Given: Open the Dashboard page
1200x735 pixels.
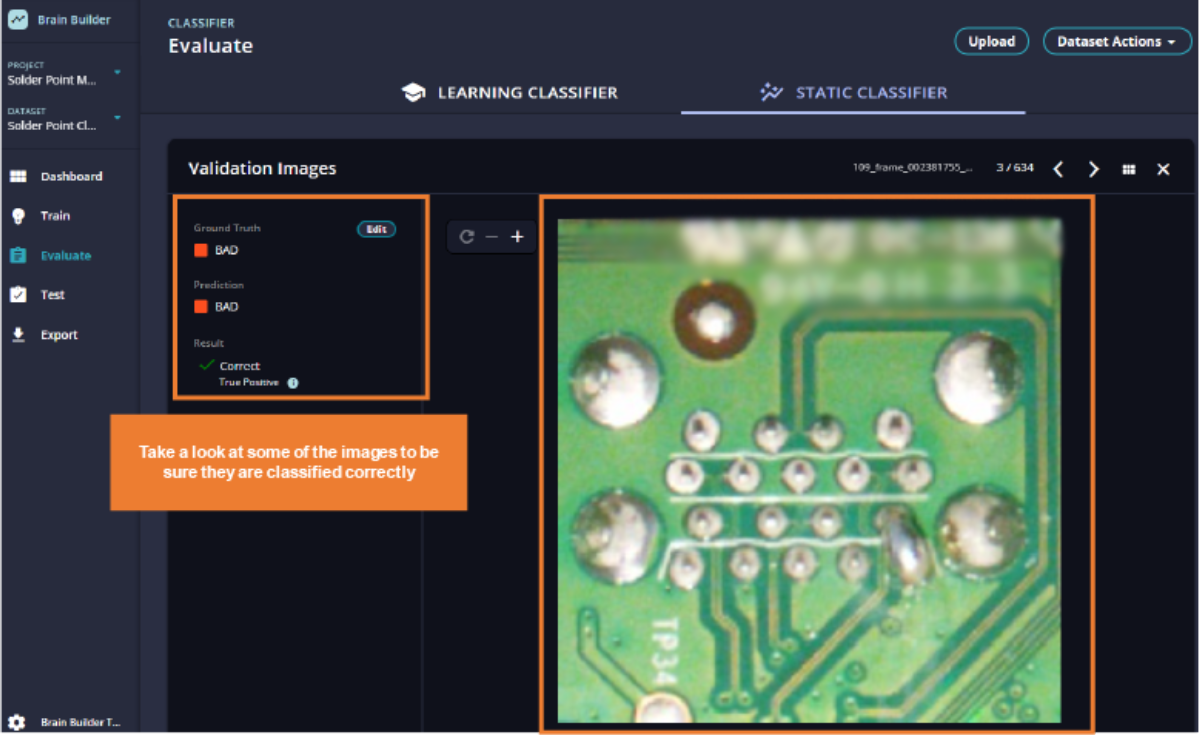Looking at the screenshot, I should coord(69,176).
